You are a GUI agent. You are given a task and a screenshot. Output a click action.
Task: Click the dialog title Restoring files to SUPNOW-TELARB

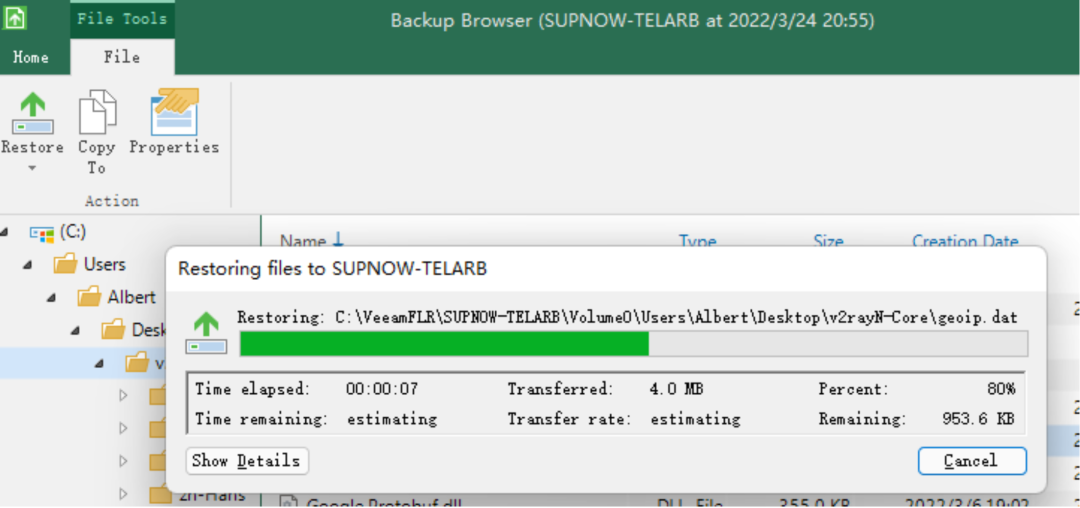coord(333,269)
